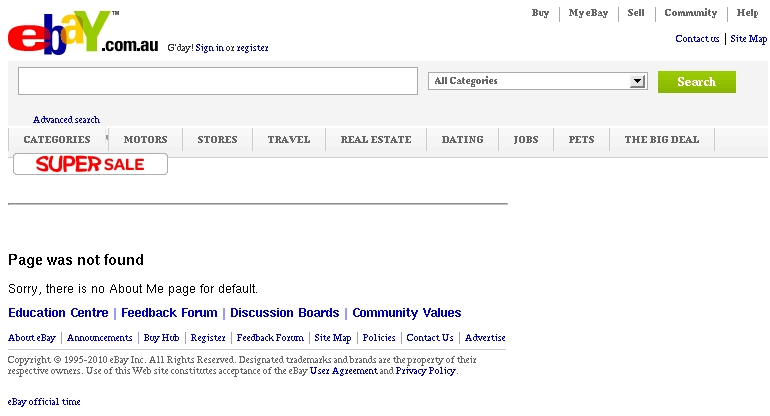The image size is (770, 416).
Task: Click the Buy Hub footer link
Action: (x=162, y=338)
